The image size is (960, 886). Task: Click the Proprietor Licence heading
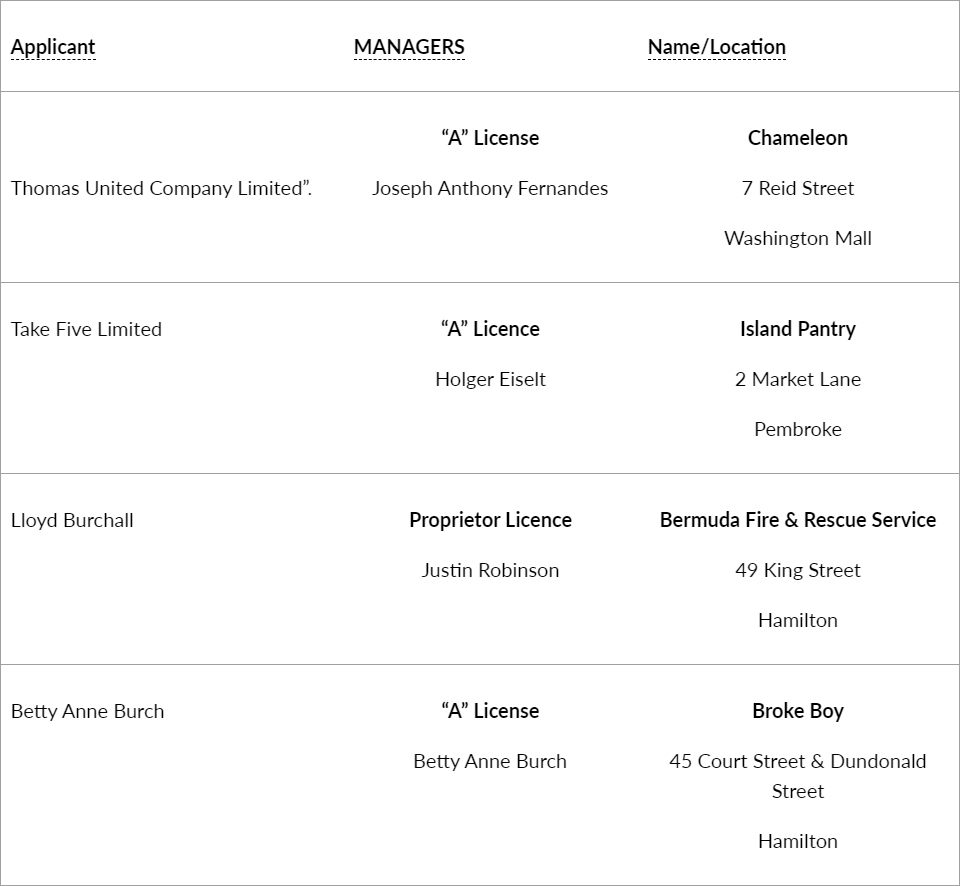click(490, 520)
